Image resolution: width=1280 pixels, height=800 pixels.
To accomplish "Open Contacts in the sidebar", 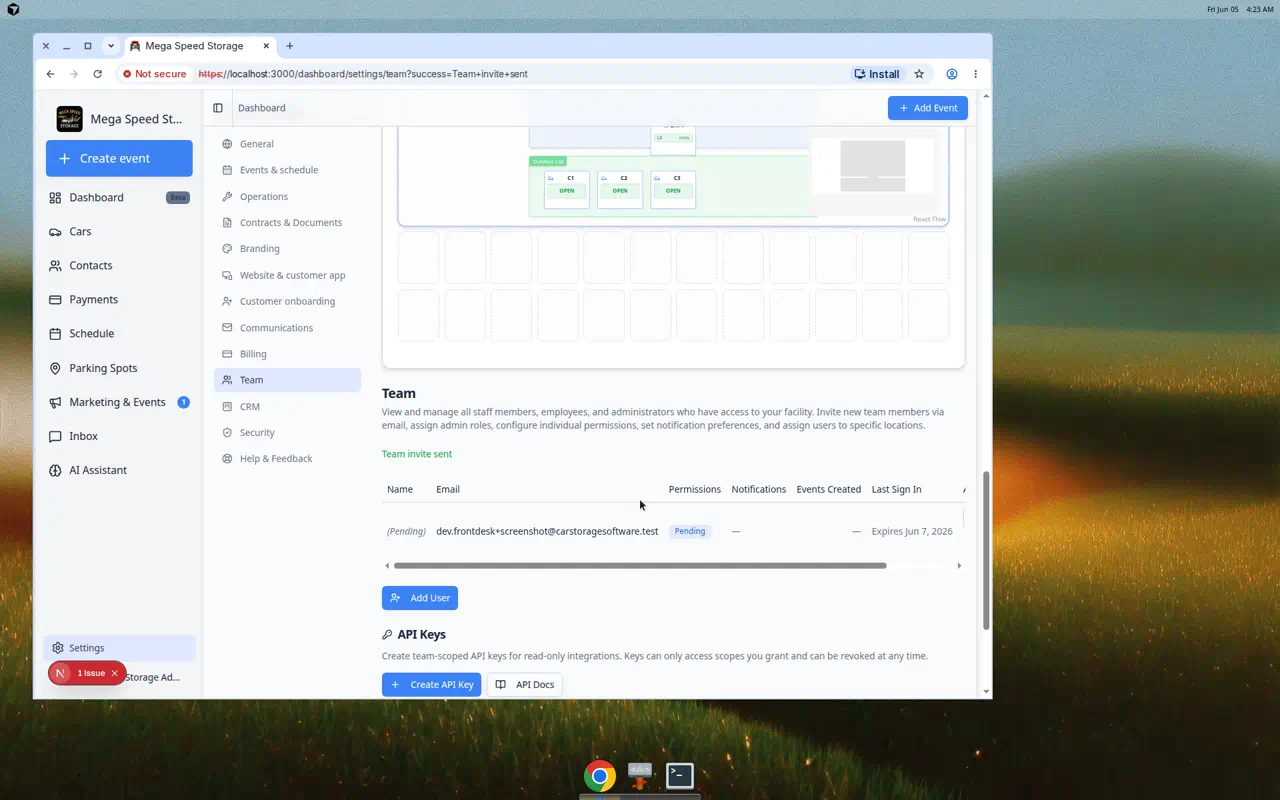I will click(119, 265).
